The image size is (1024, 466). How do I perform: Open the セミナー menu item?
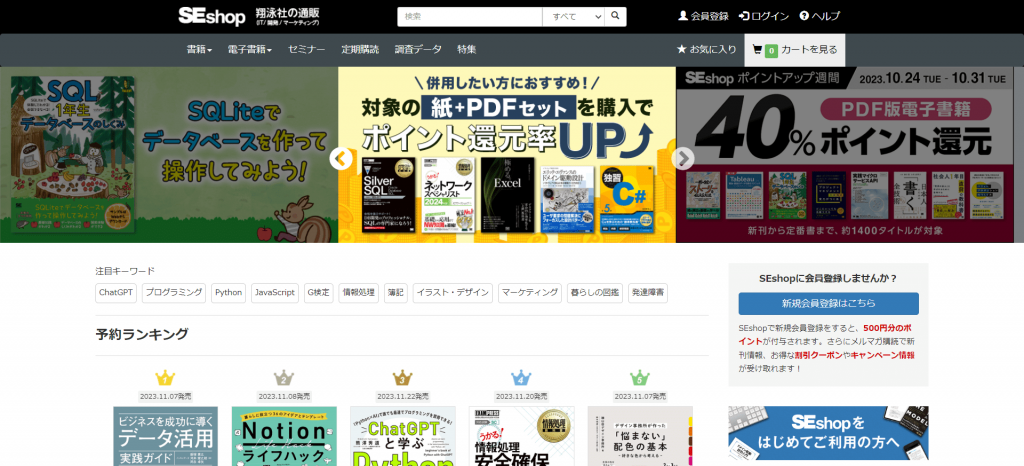coord(306,50)
